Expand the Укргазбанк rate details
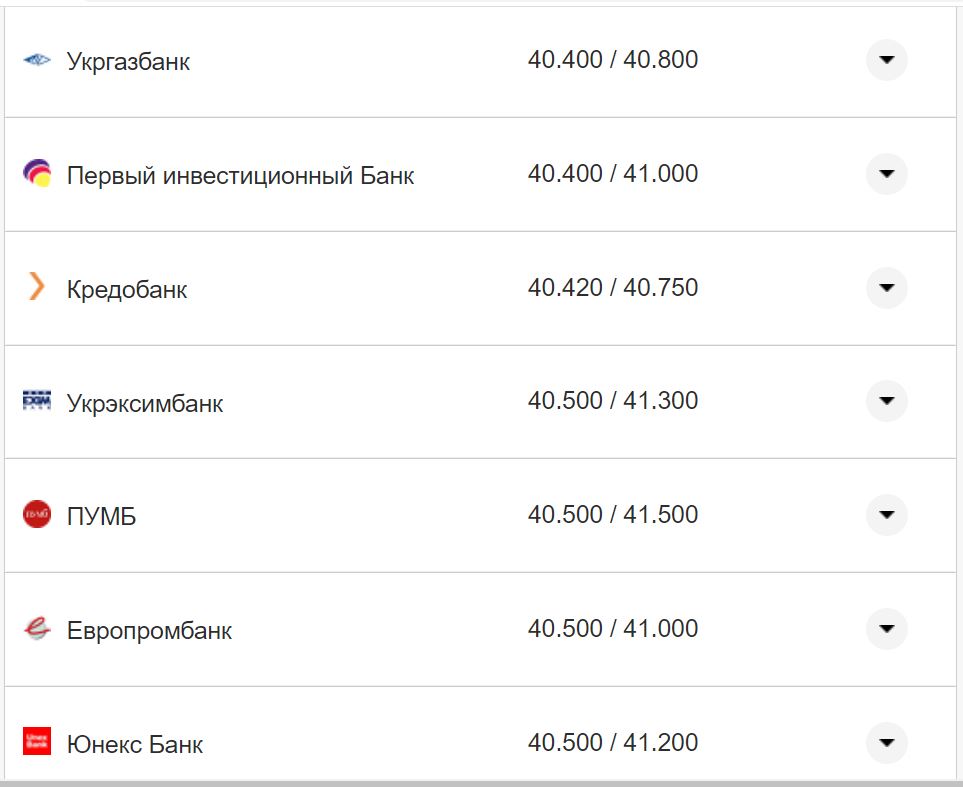The height and width of the screenshot is (787, 963). (x=886, y=60)
